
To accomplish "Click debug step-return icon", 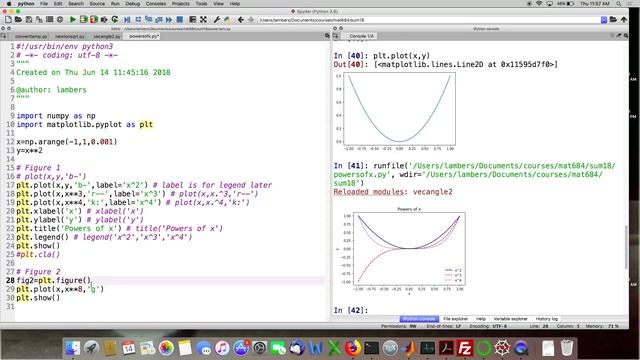I will tap(158, 20).
